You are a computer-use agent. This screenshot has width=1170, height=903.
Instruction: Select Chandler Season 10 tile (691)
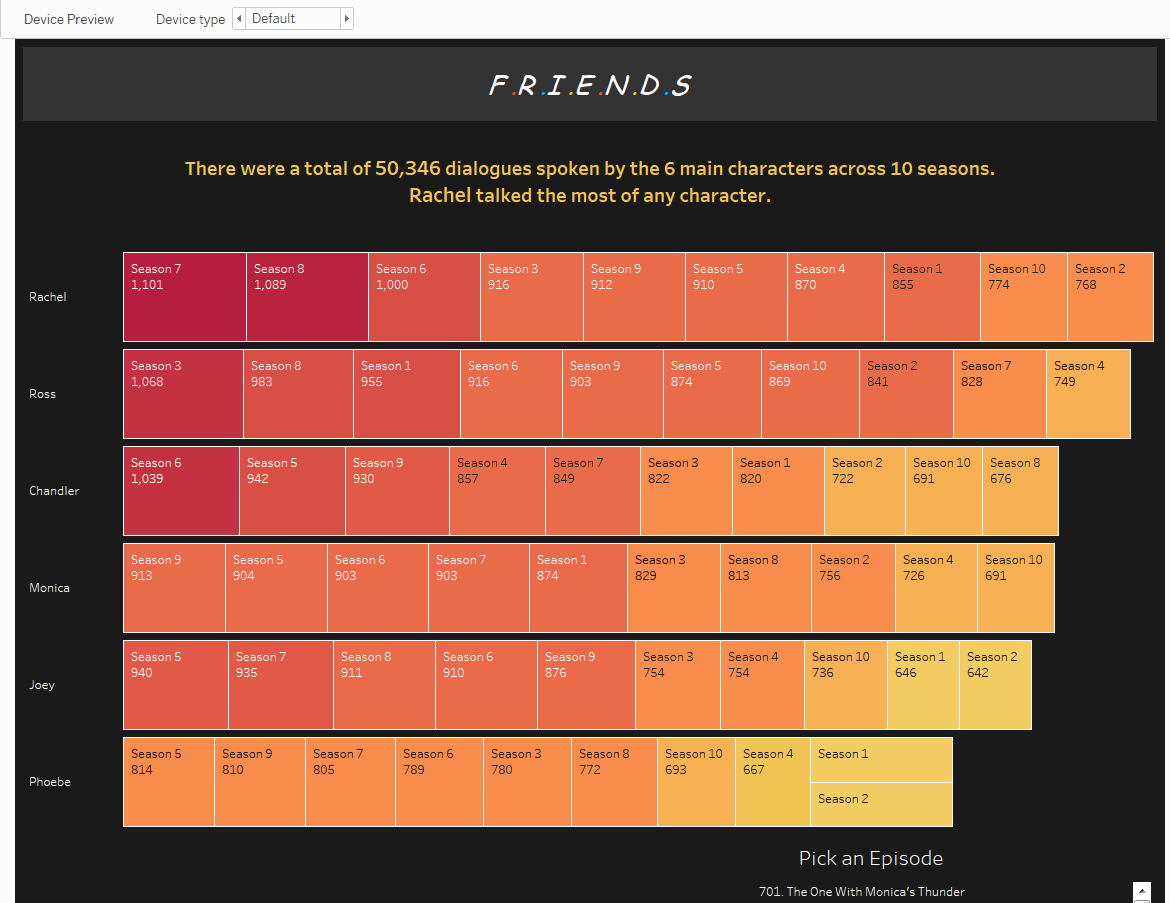(944, 491)
